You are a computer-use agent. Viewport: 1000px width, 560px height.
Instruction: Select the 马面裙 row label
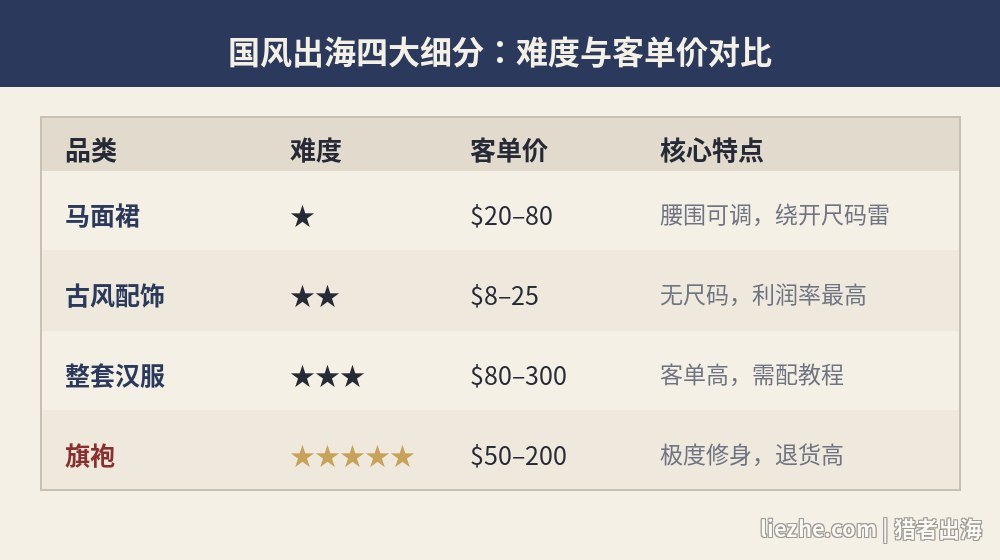(102, 216)
